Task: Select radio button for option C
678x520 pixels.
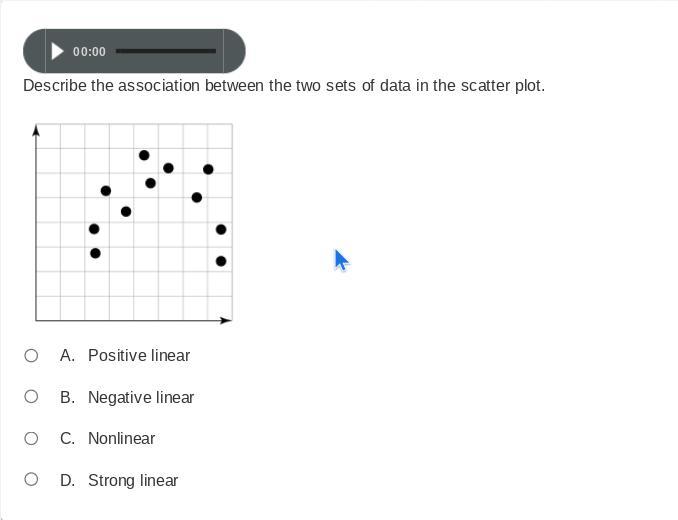Action: coord(31,438)
